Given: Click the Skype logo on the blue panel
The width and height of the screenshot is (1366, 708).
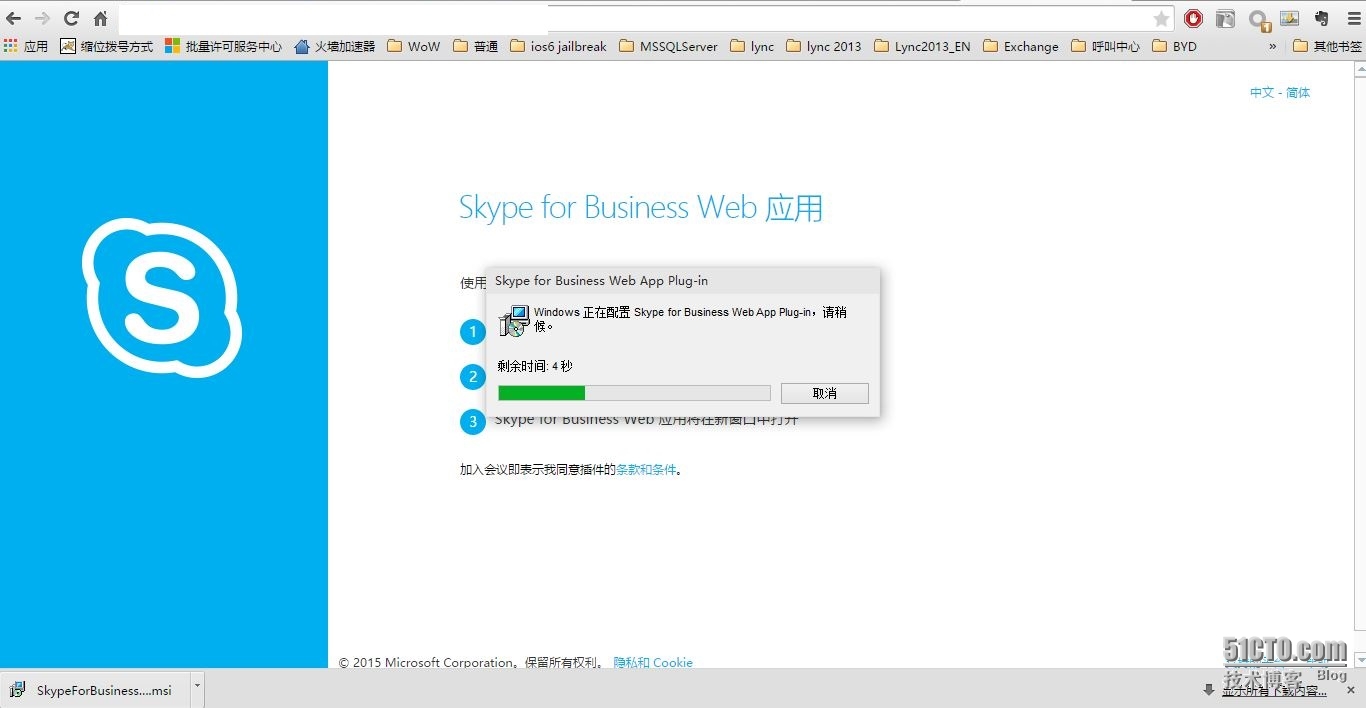Looking at the screenshot, I should (x=162, y=298).
